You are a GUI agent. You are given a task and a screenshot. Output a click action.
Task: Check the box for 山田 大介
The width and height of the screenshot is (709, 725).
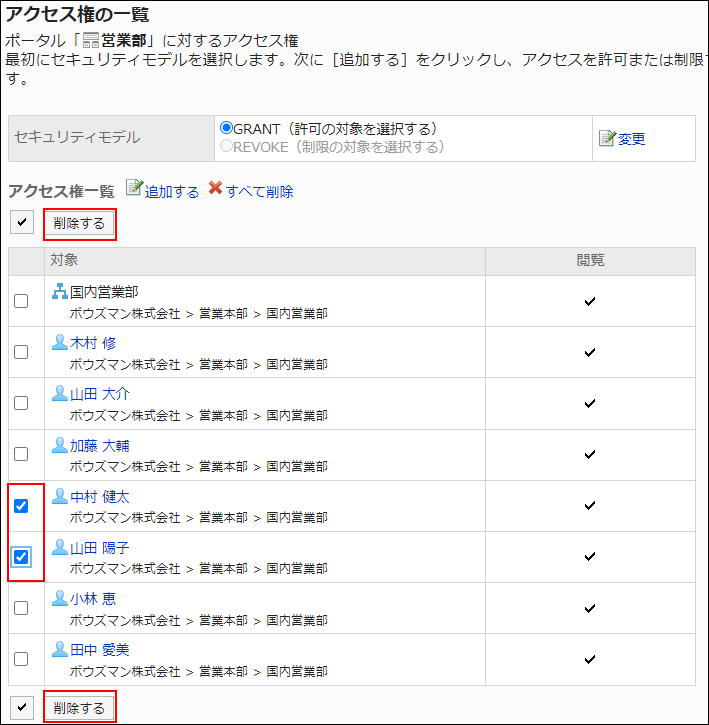pyautogui.click(x=21, y=403)
